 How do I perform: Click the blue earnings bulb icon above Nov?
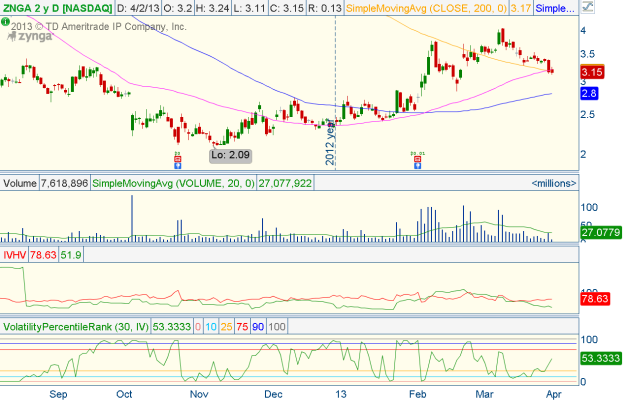coord(178,165)
